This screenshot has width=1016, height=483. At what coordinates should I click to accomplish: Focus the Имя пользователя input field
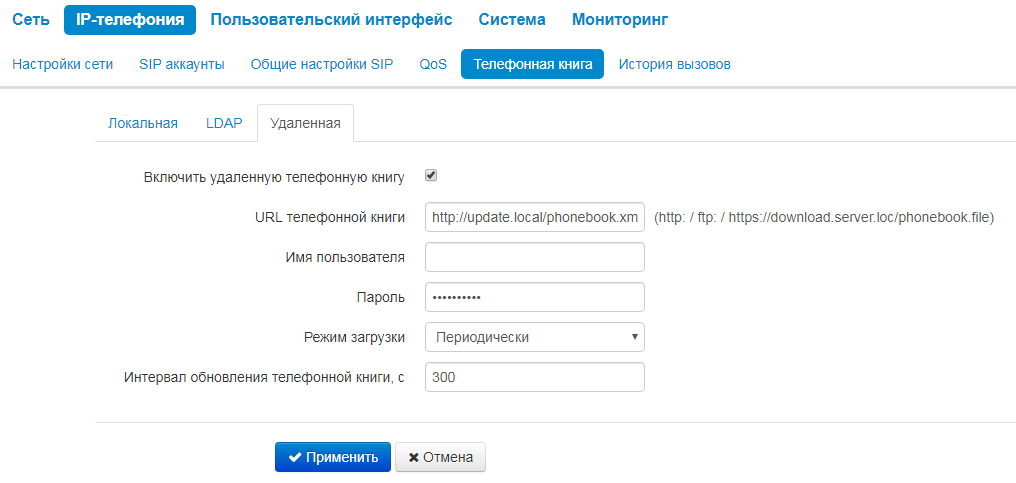534,257
